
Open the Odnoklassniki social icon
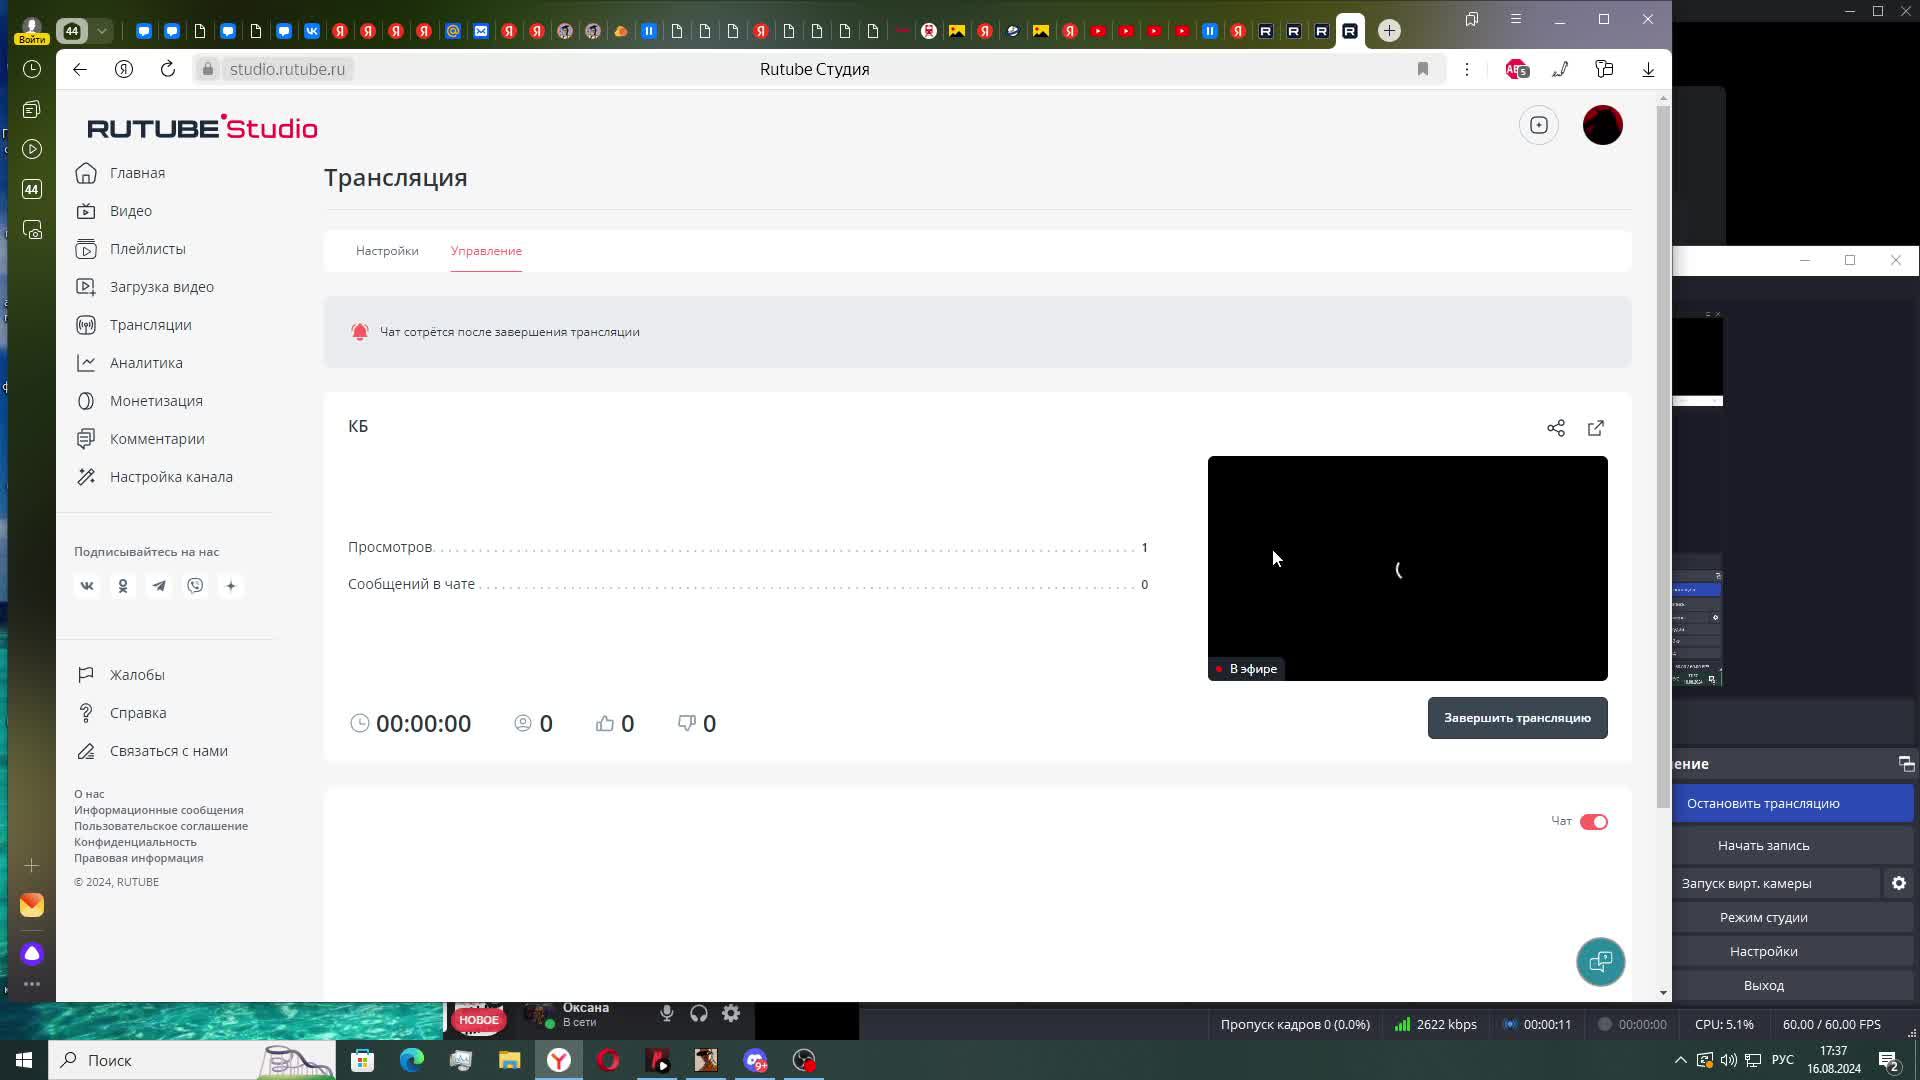tap(123, 586)
